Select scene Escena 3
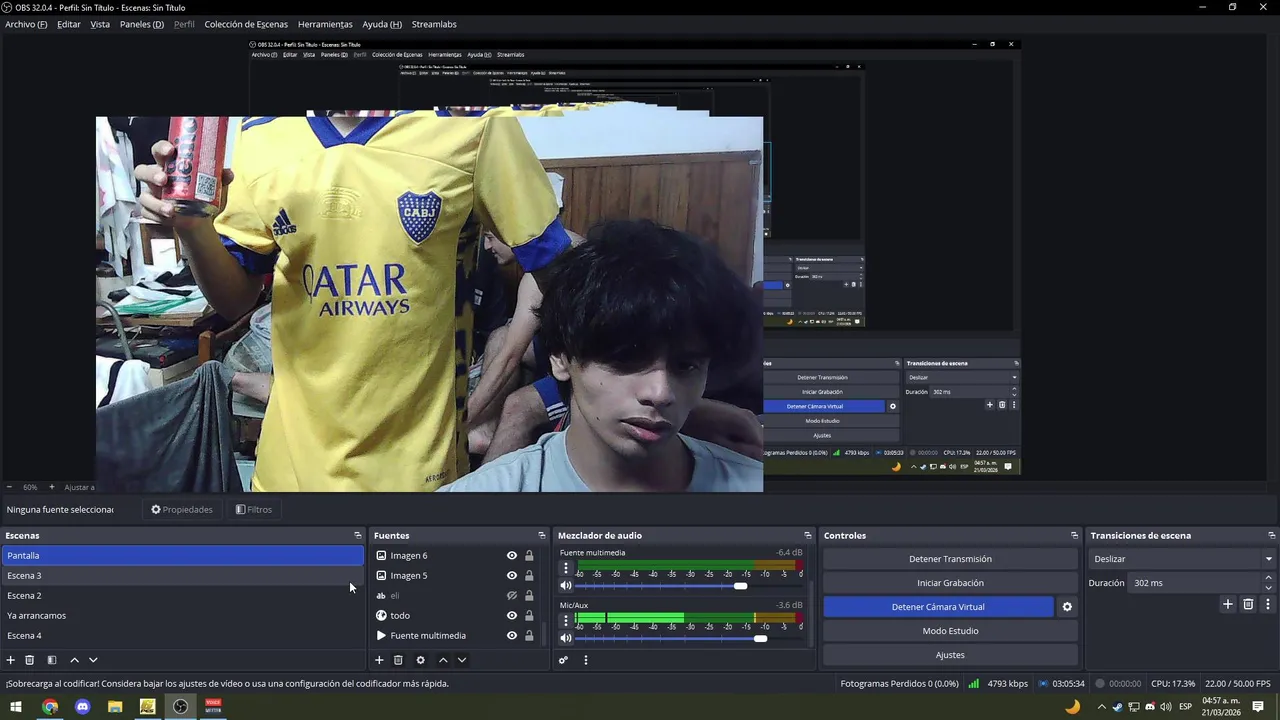This screenshot has width=1280, height=720. coord(182,576)
